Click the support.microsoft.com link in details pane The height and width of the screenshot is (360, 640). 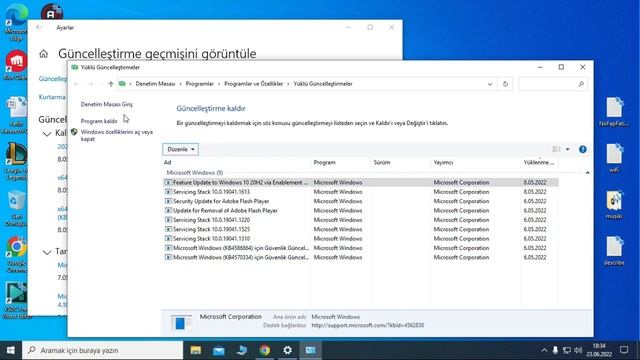pos(367,325)
